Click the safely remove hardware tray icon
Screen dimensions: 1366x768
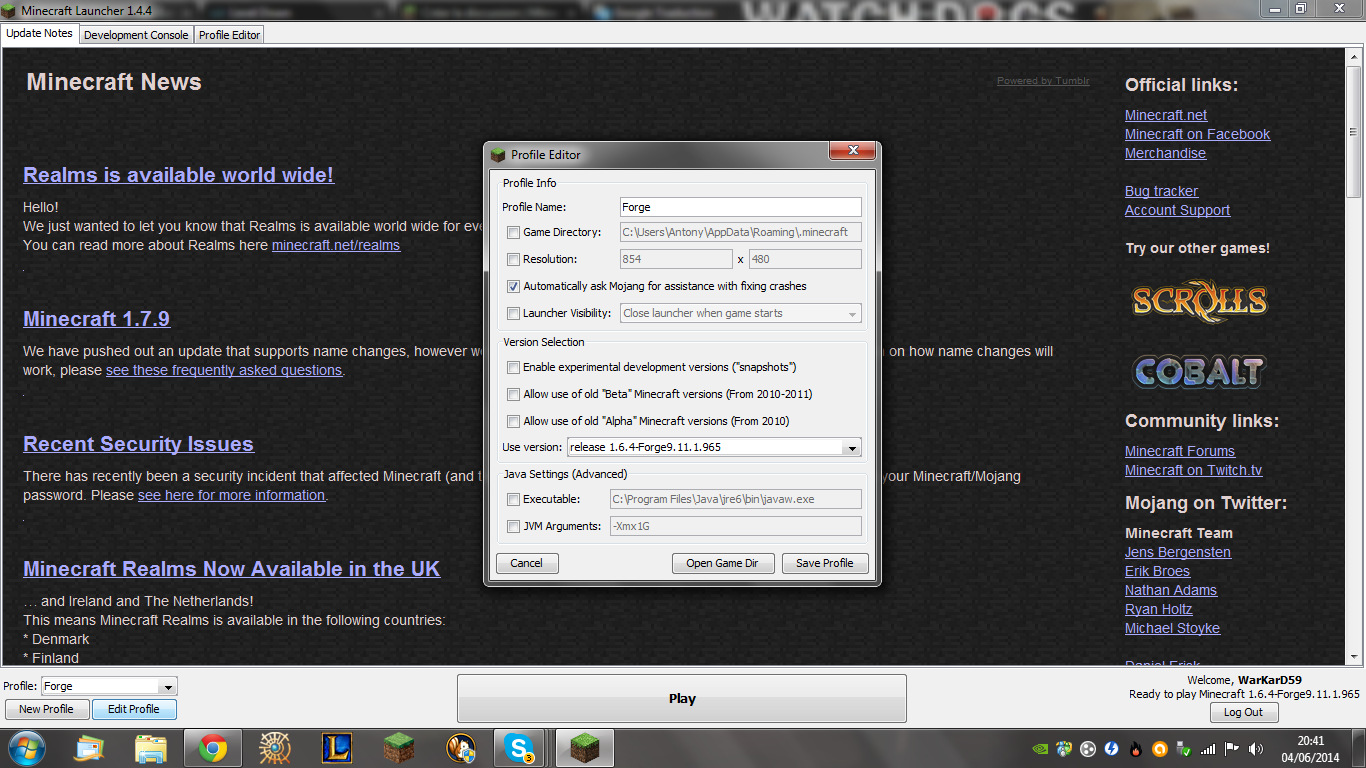1184,748
